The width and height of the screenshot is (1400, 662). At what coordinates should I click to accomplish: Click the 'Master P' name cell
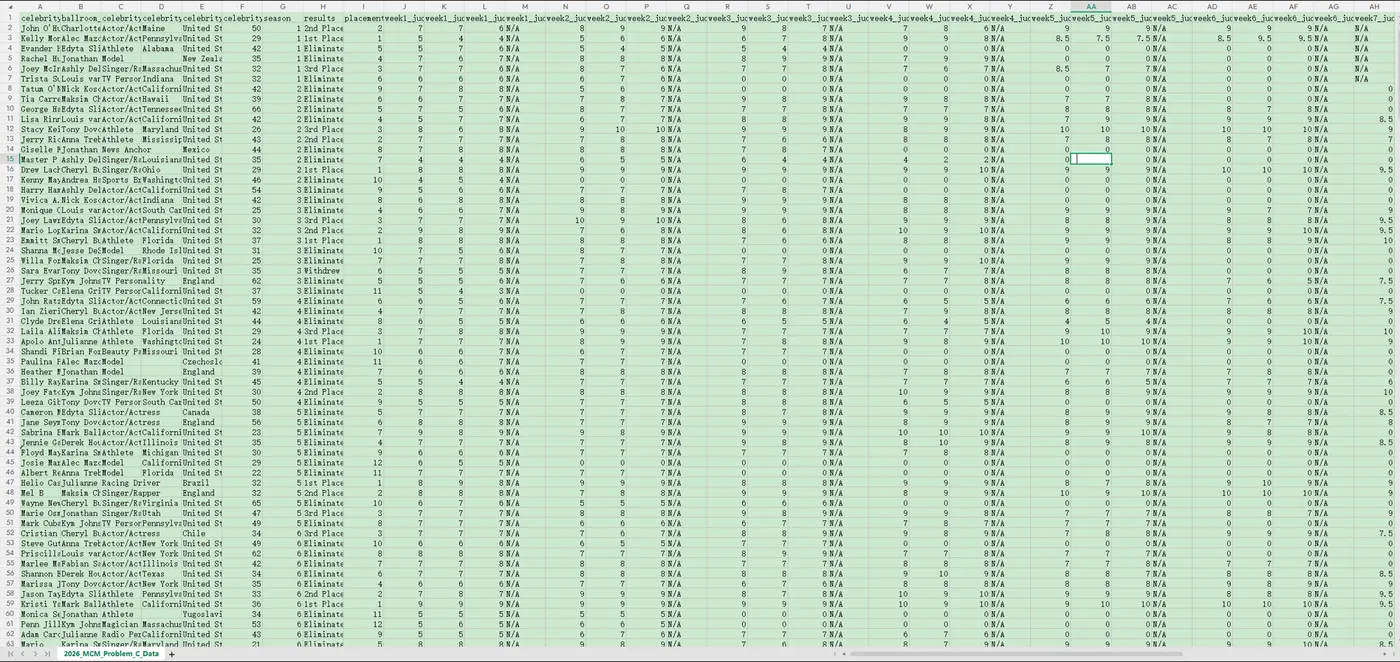[40, 159]
